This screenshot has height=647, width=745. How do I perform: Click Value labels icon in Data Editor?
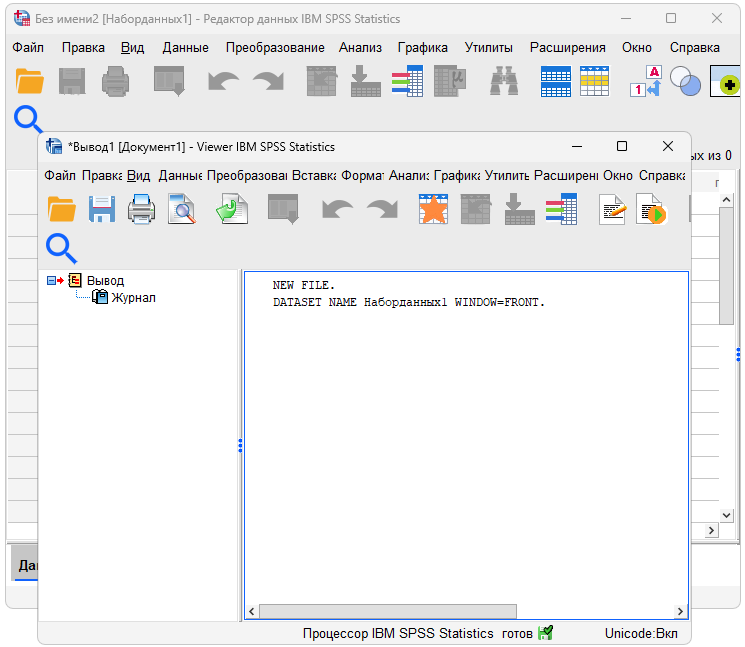[x=646, y=81]
